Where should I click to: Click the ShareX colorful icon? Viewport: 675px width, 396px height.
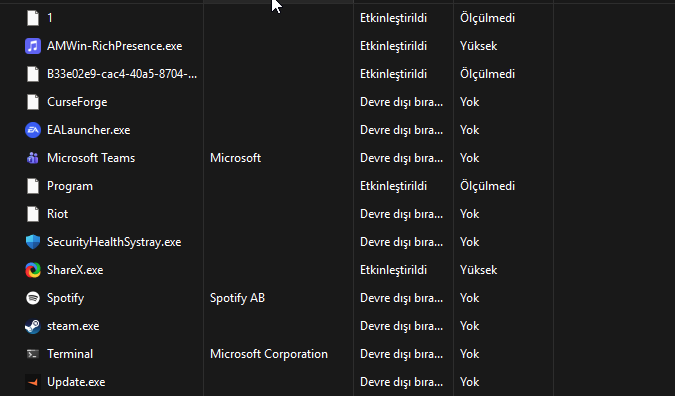[x=33, y=270]
